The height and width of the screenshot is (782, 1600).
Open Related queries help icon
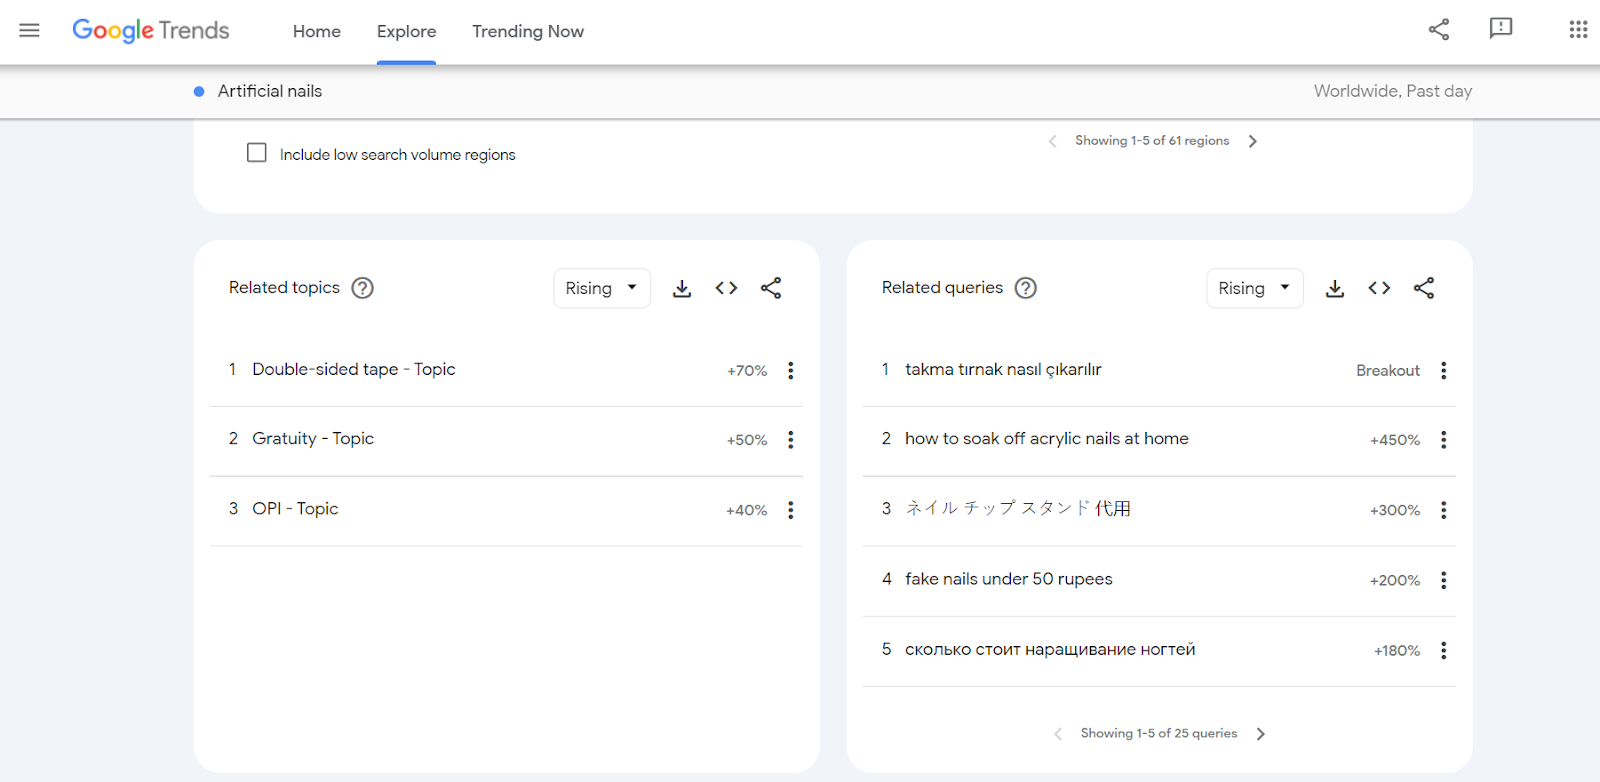click(x=1026, y=288)
